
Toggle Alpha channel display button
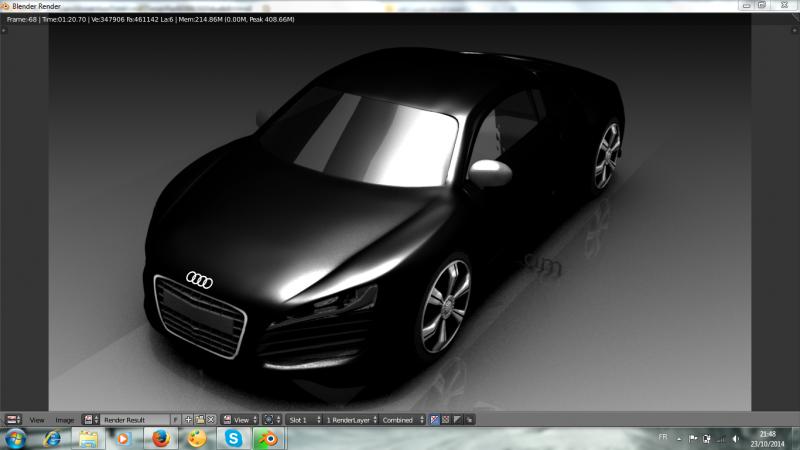coord(458,420)
